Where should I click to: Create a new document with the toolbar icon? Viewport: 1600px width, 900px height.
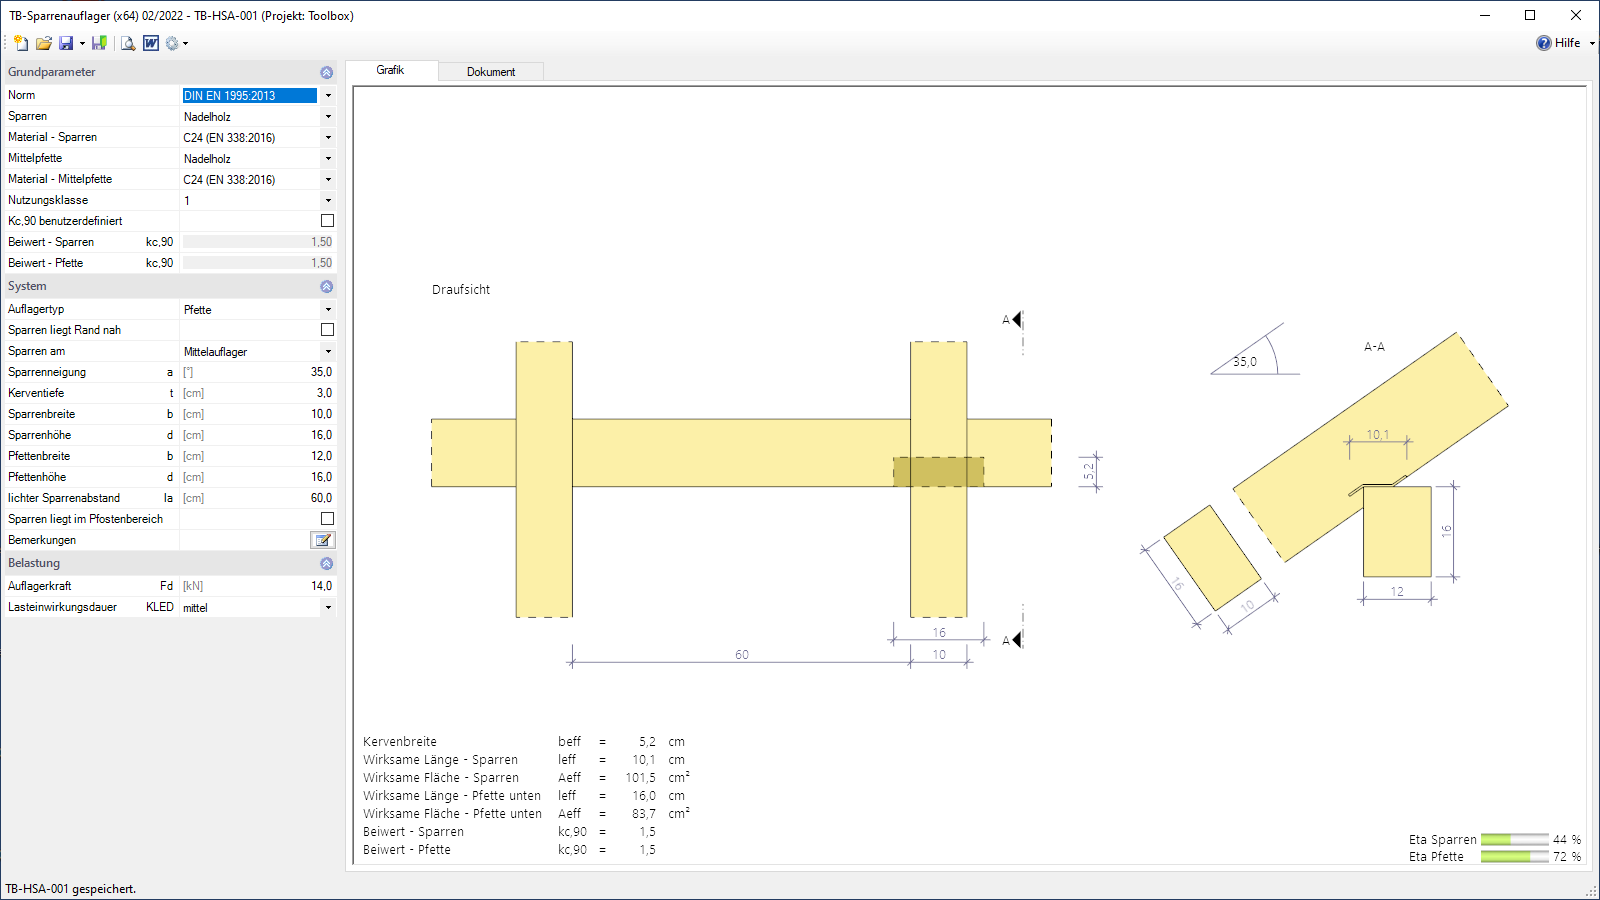(21, 43)
